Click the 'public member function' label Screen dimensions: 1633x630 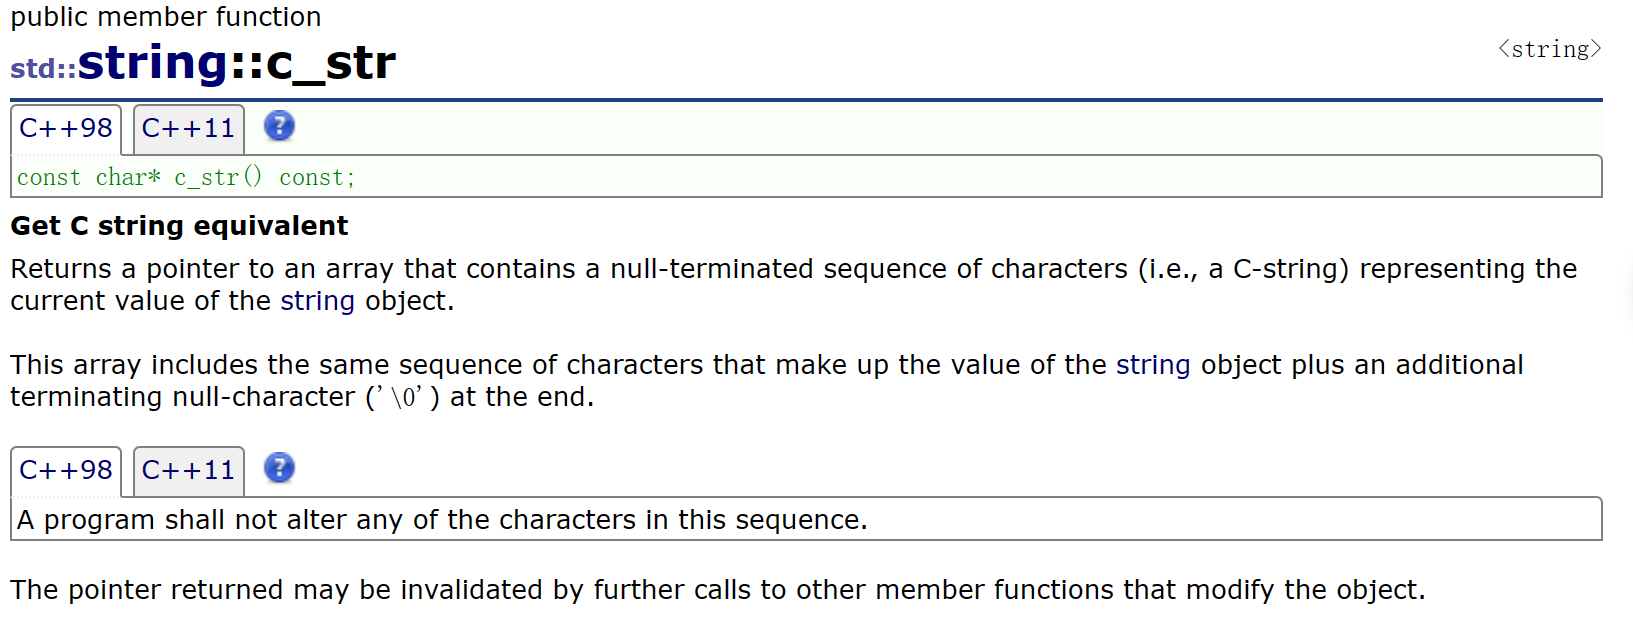point(166,17)
